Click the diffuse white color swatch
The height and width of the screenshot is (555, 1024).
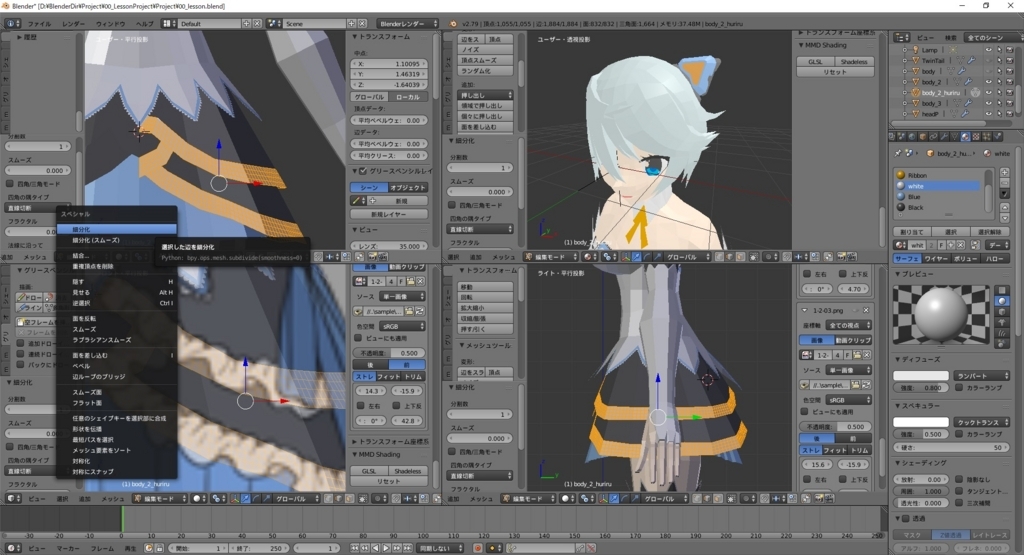pyautogui.click(x=920, y=376)
